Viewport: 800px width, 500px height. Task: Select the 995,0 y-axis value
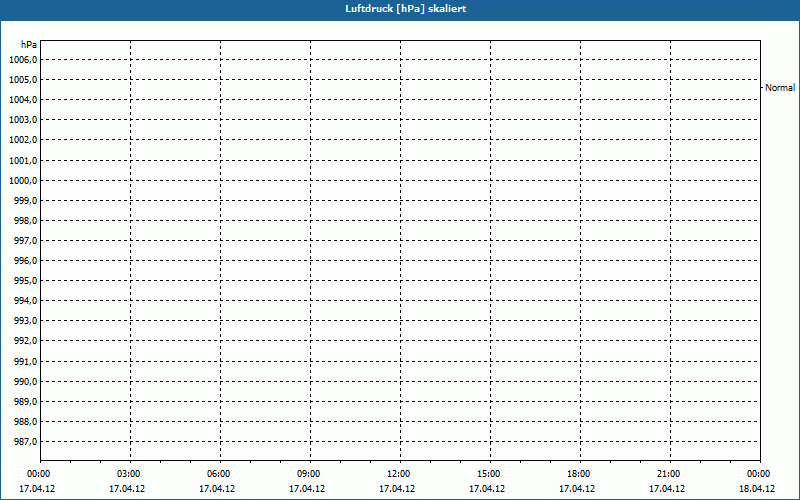26,281
